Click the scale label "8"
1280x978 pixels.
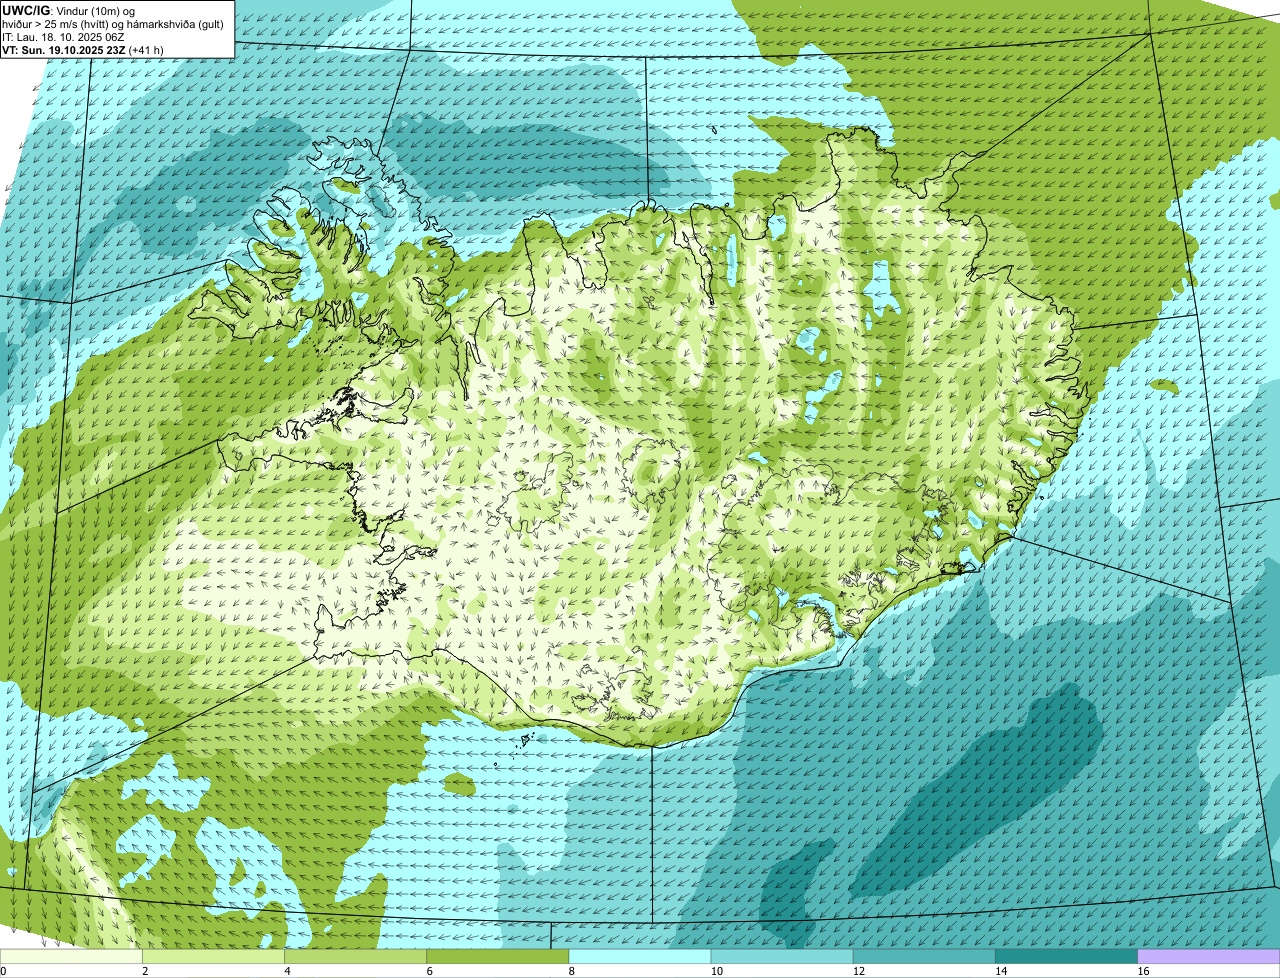coord(571,971)
